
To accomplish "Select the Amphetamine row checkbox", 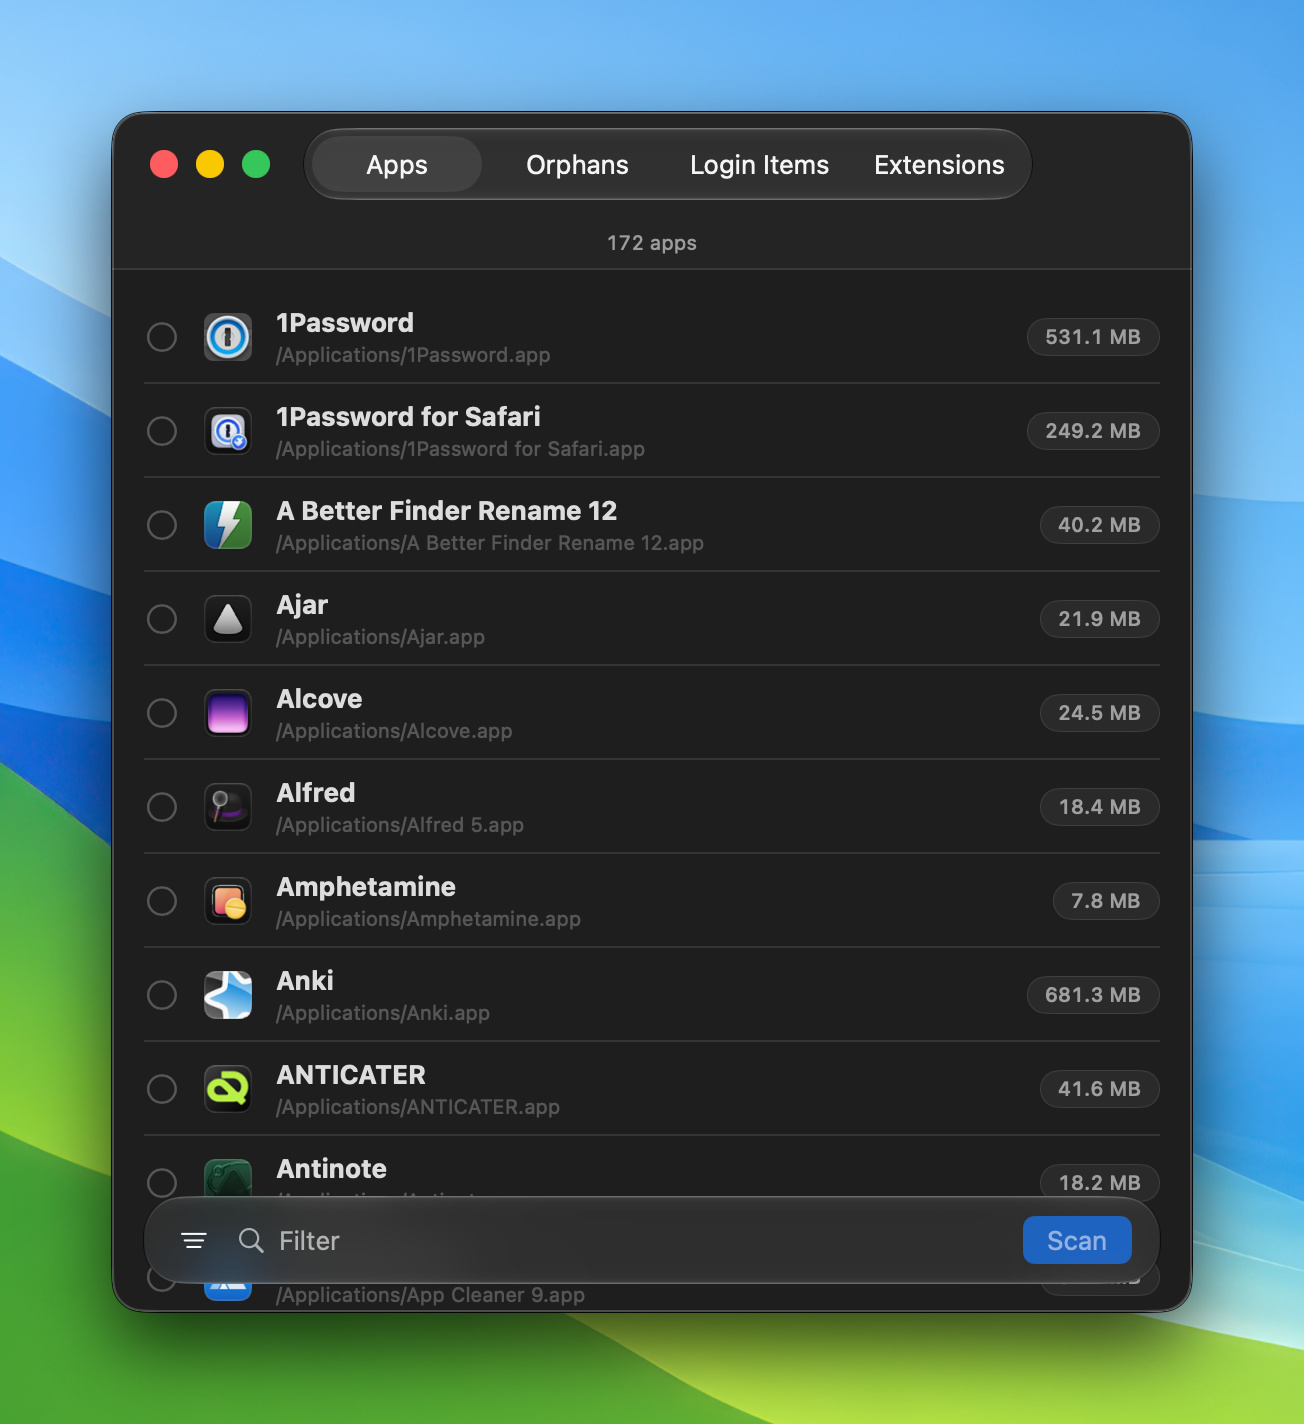I will pyautogui.click(x=162, y=901).
